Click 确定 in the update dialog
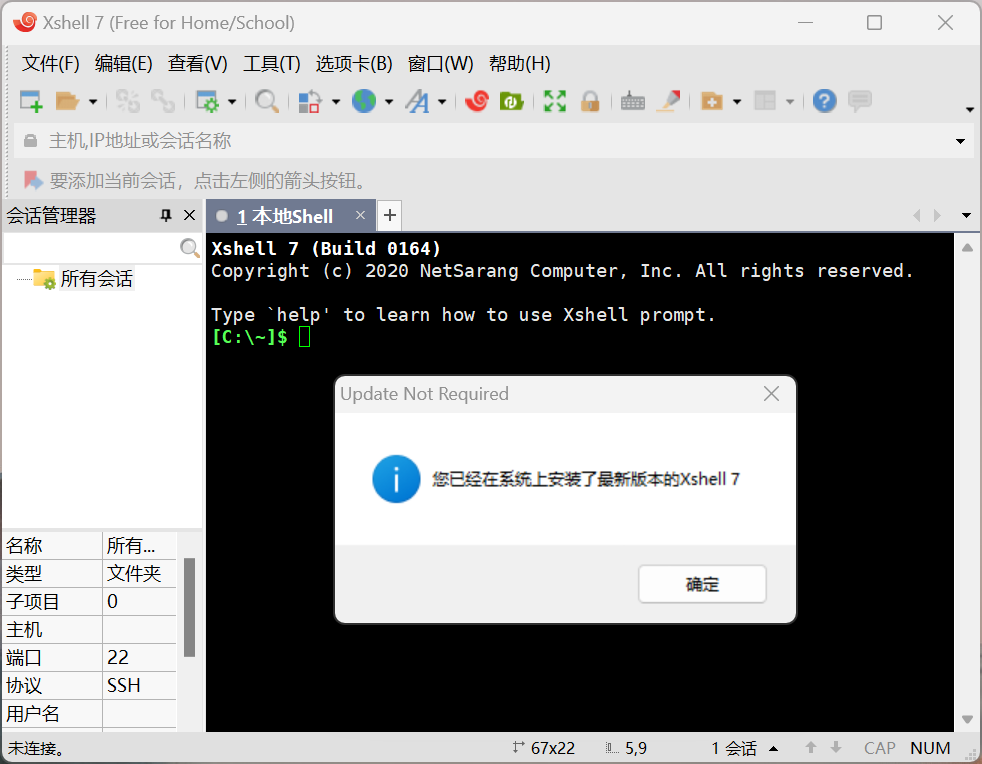The height and width of the screenshot is (764, 982). (x=702, y=584)
